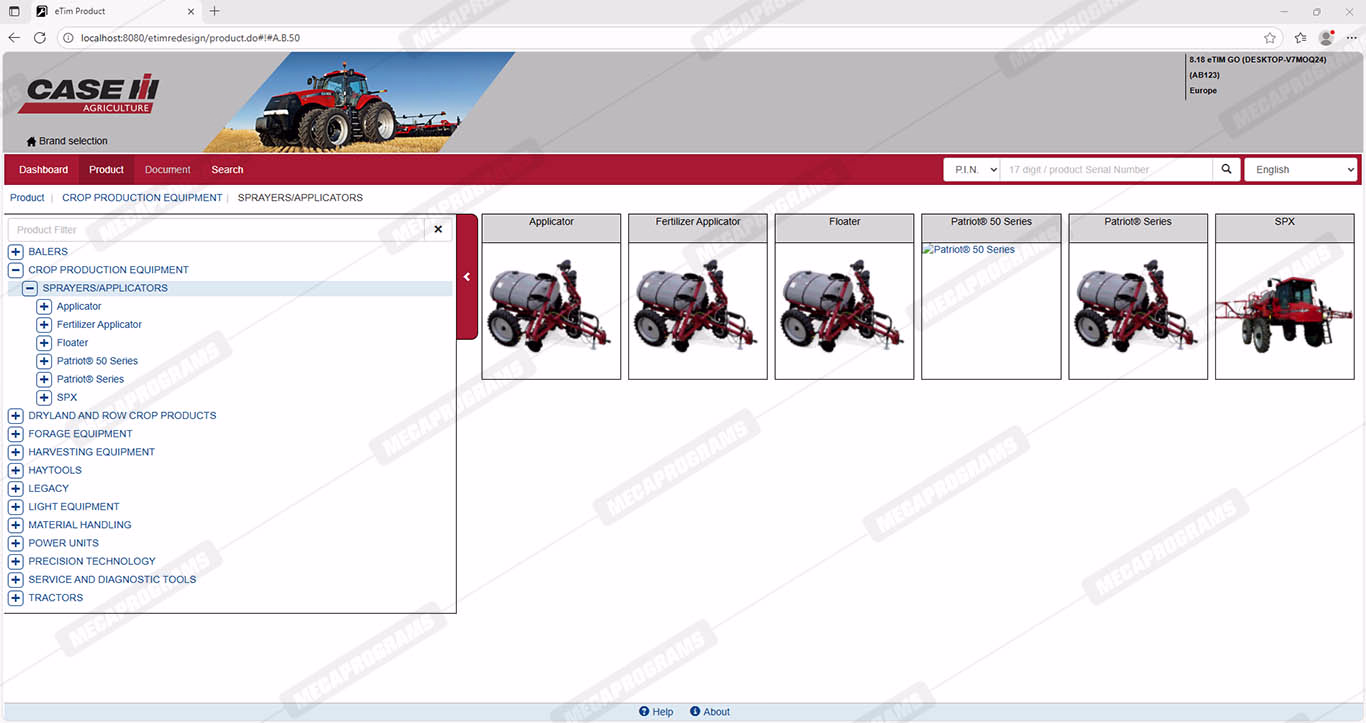The height and width of the screenshot is (723, 1366).
Task: Clear the product filter with X icon
Action: point(438,230)
